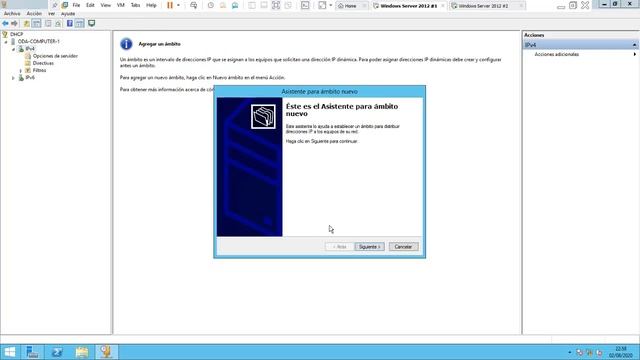Screen dimensions: 640x360
Task: Open Server Manager from the taskbar
Action: 32,352
